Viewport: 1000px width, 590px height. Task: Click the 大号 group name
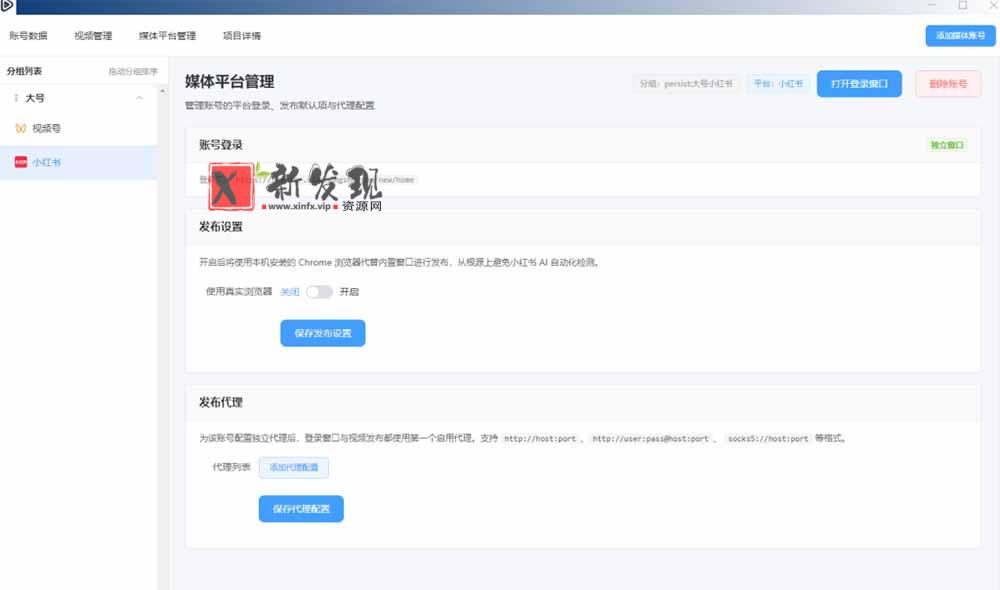click(35, 98)
